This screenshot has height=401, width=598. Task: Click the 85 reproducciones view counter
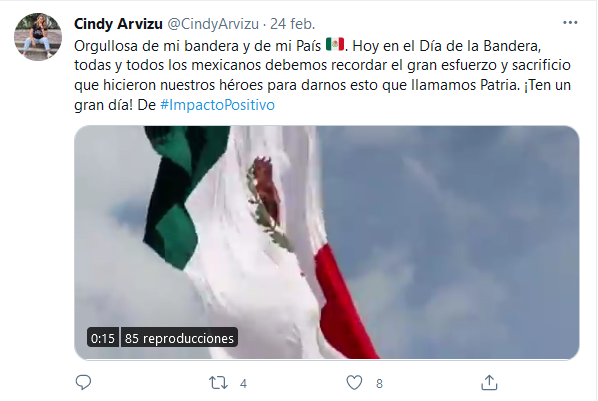pos(179,338)
